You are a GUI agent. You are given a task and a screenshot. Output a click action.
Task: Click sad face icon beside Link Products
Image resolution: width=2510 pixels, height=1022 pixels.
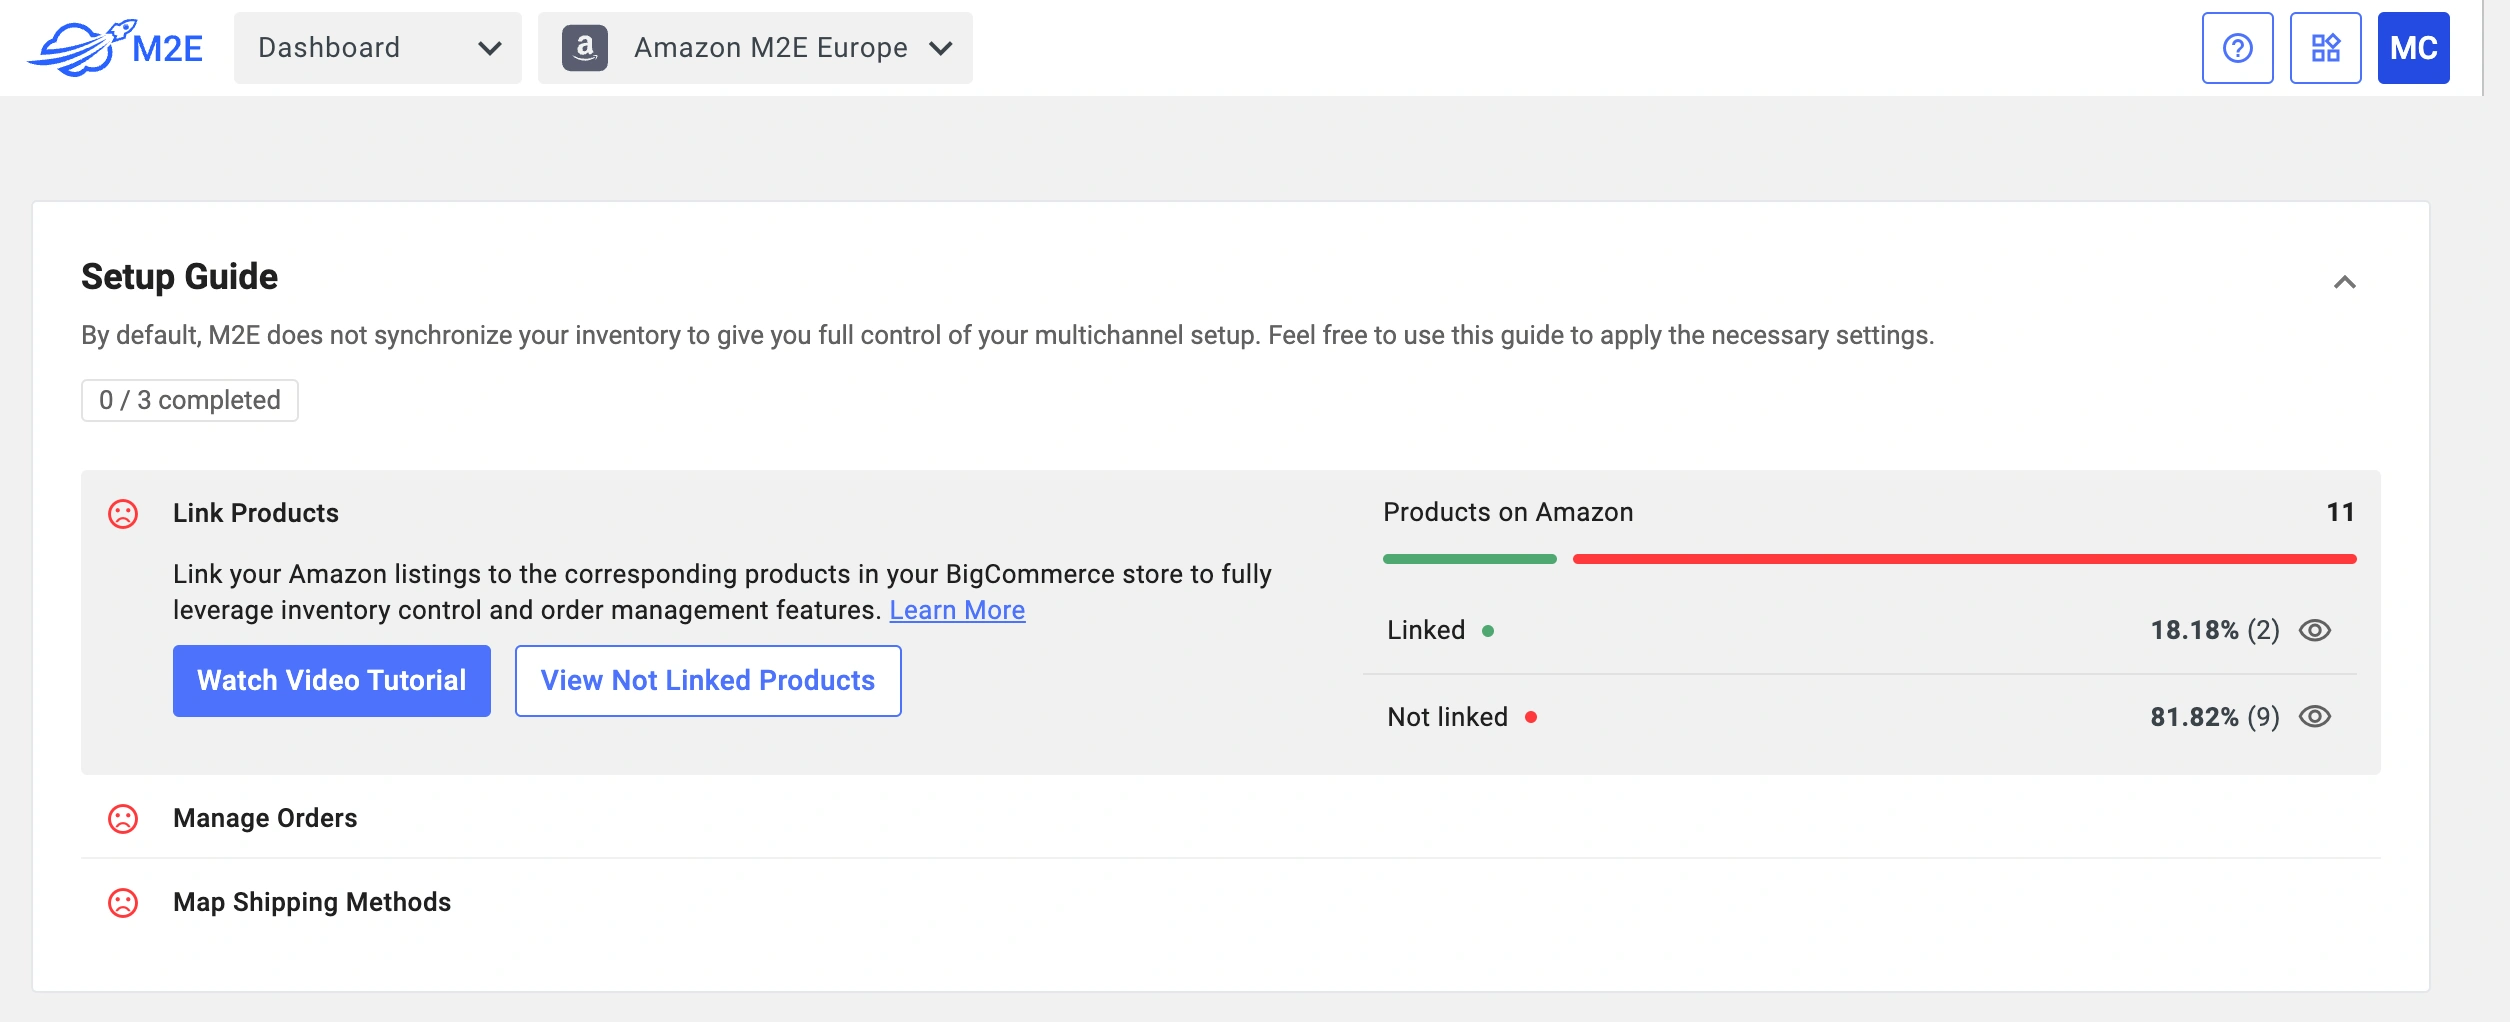pyautogui.click(x=123, y=514)
